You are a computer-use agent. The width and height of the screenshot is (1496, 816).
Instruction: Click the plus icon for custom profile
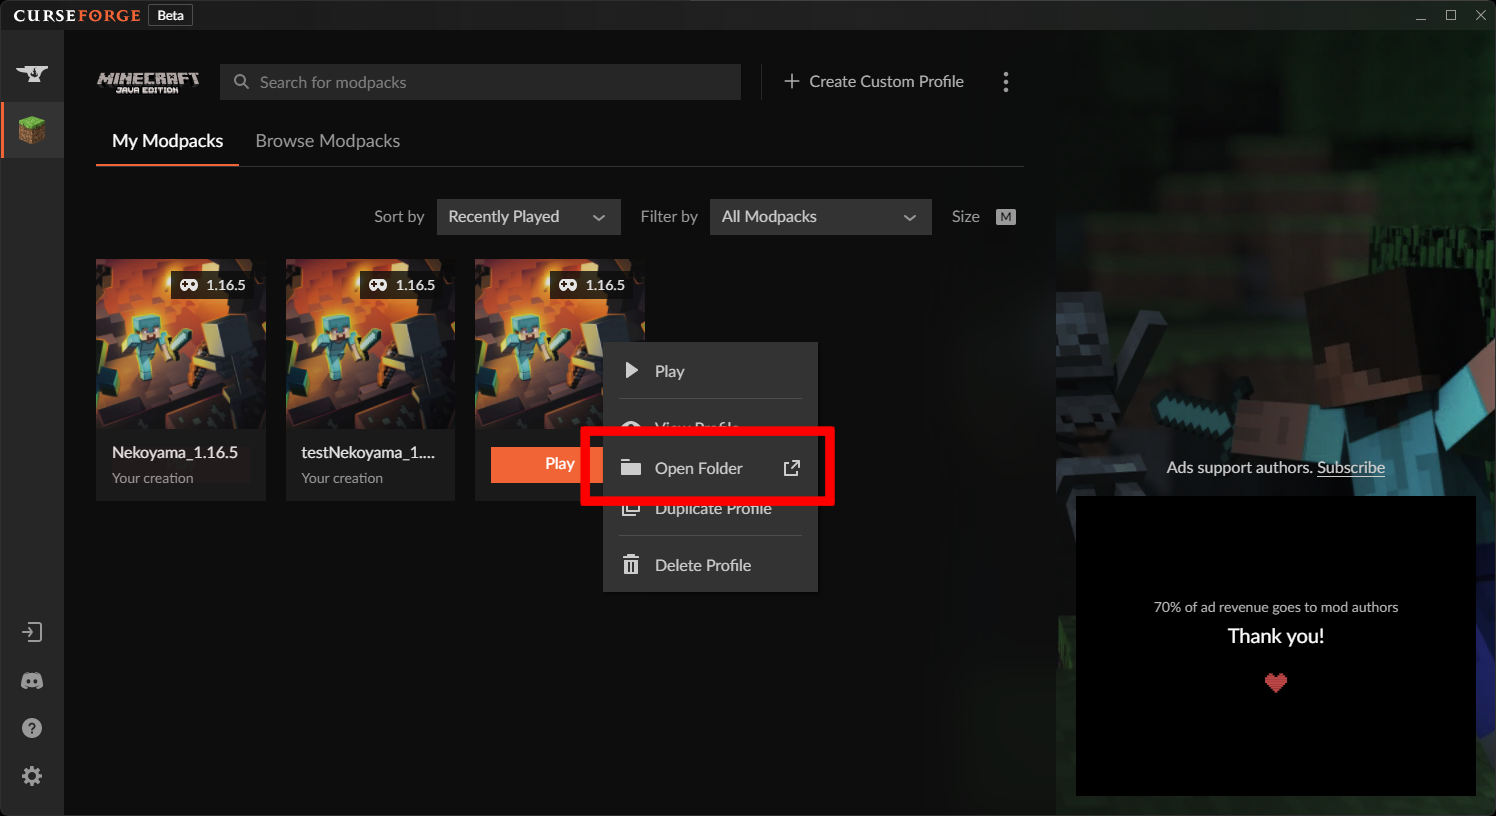tap(792, 81)
